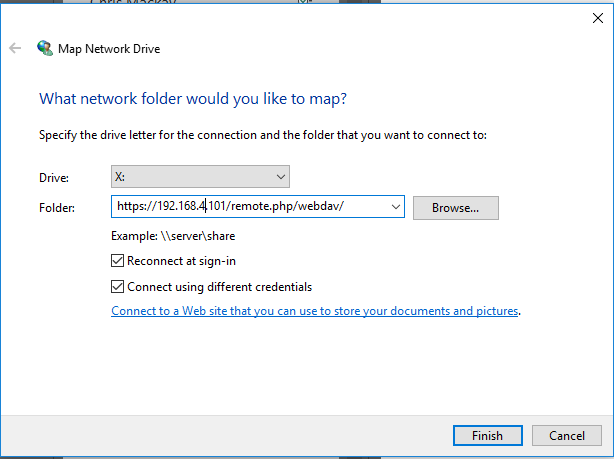Viewport: 614px width, 459px height.
Task: Click the 'What network folder' heading
Action: tap(193, 99)
